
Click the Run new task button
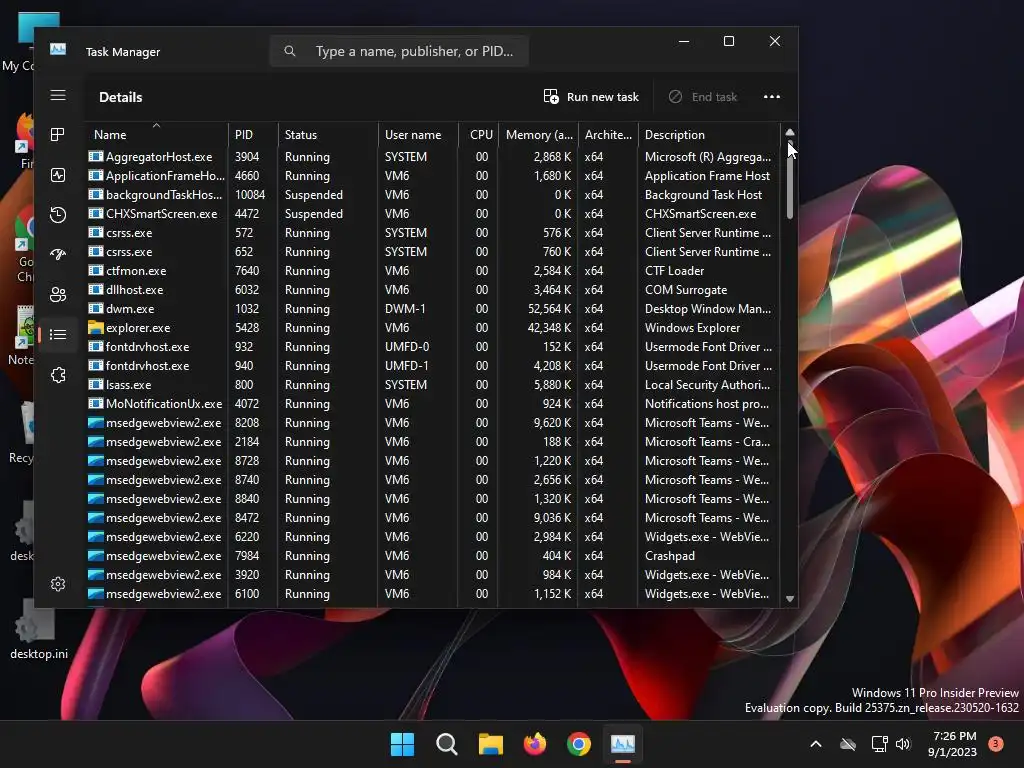pyautogui.click(x=591, y=97)
